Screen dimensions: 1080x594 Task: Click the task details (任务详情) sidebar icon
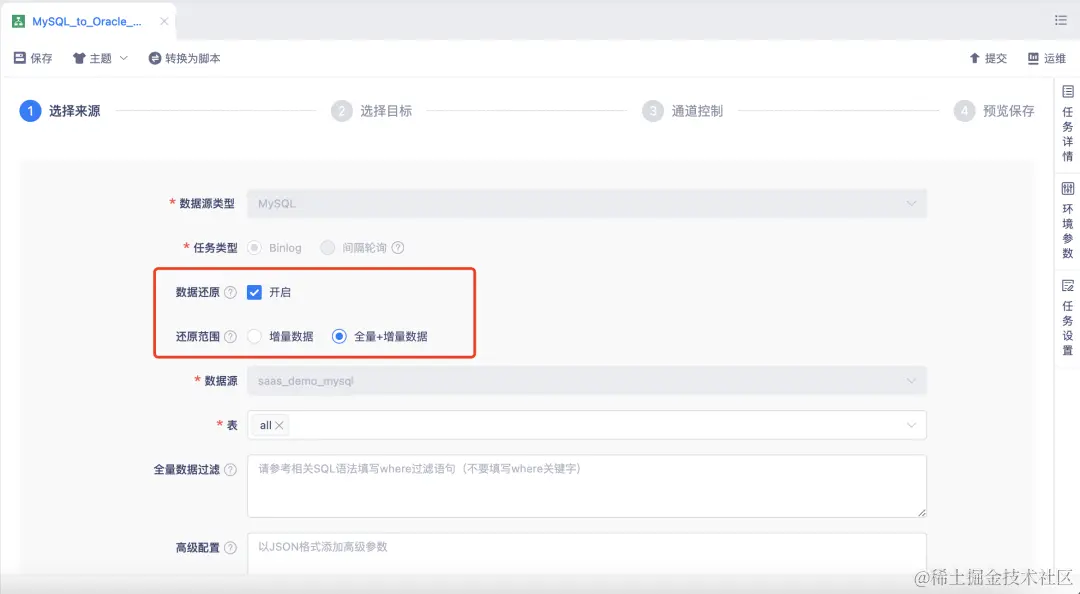(1068, 92)
